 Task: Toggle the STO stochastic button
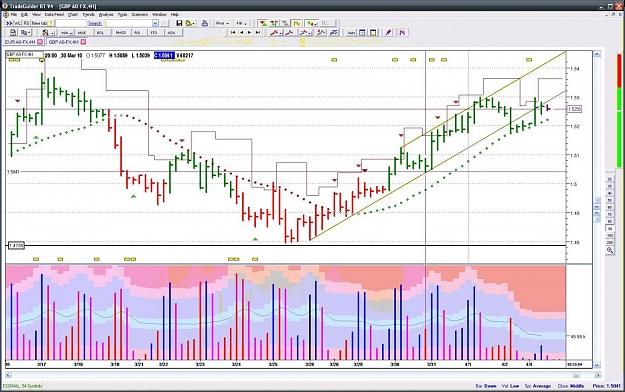154,33
